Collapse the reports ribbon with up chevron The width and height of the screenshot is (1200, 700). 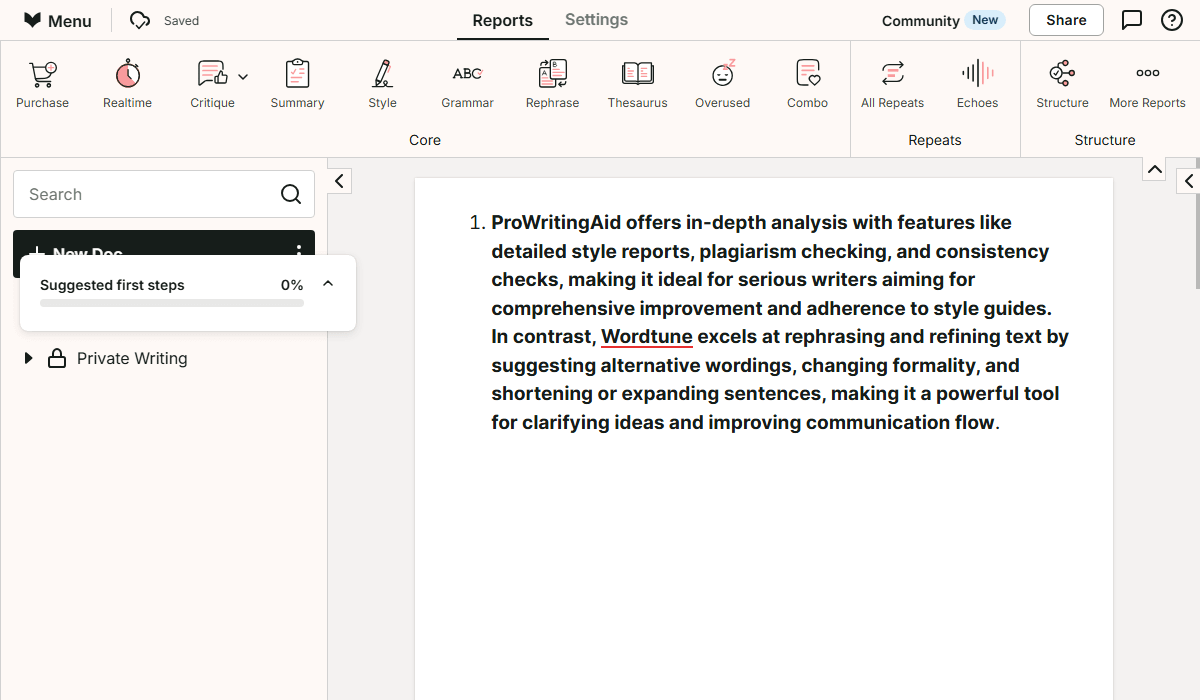tap(1155, 169)
